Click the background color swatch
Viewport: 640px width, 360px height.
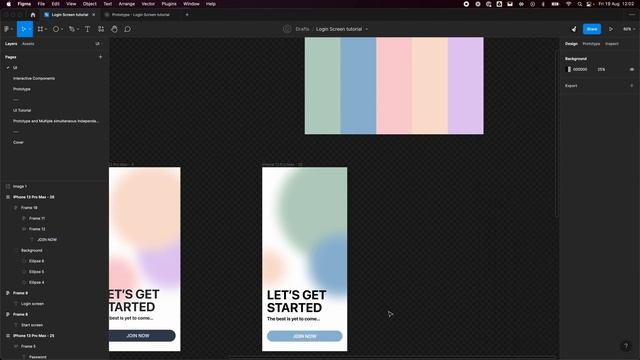(x=569, y=69)
